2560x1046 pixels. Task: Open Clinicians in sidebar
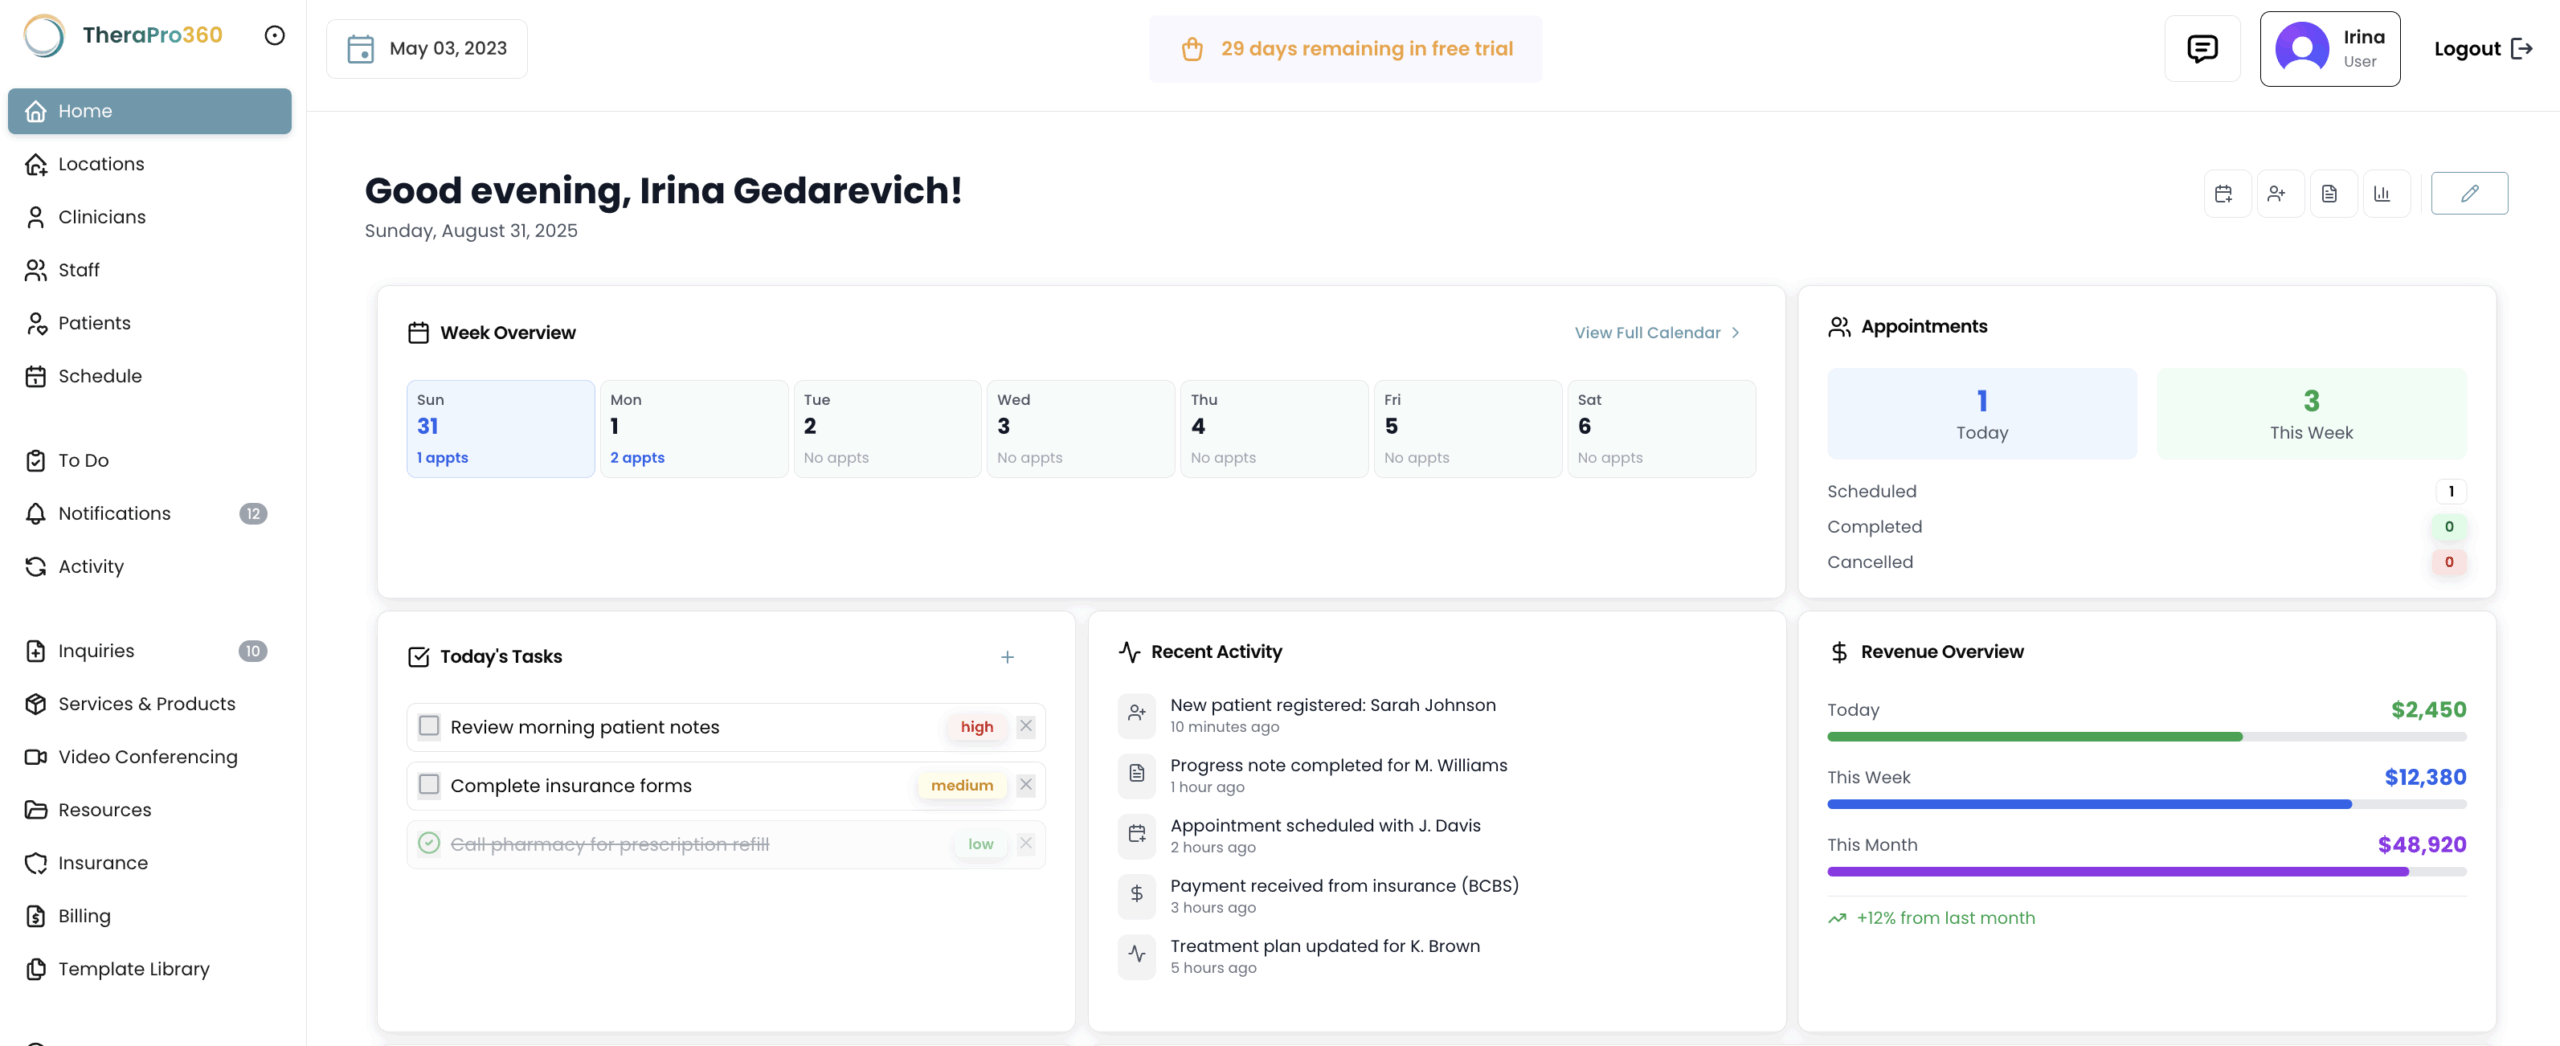tap(150, 217)
